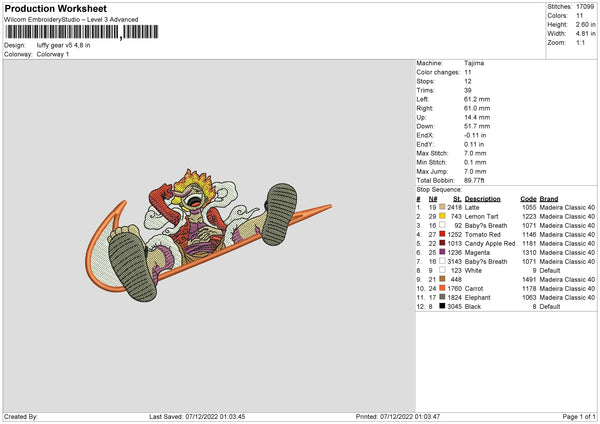Image resolution: width=600 pixels, height=424 pixels.
Task: Click the EndY value '0.11 in'
Action: 474,144
